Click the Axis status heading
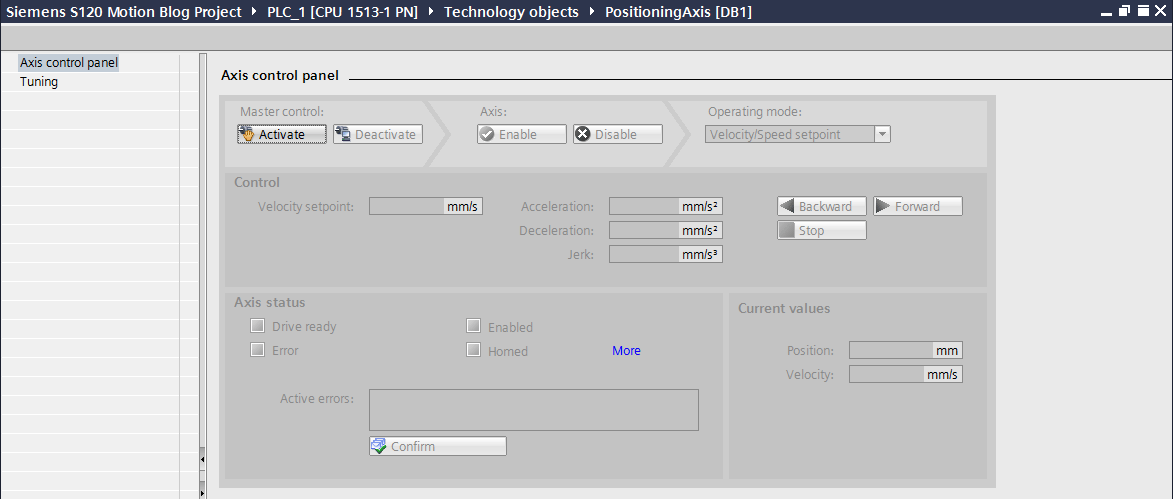The height and width of the screenshot is (499, 1173). tap(269, 303)
